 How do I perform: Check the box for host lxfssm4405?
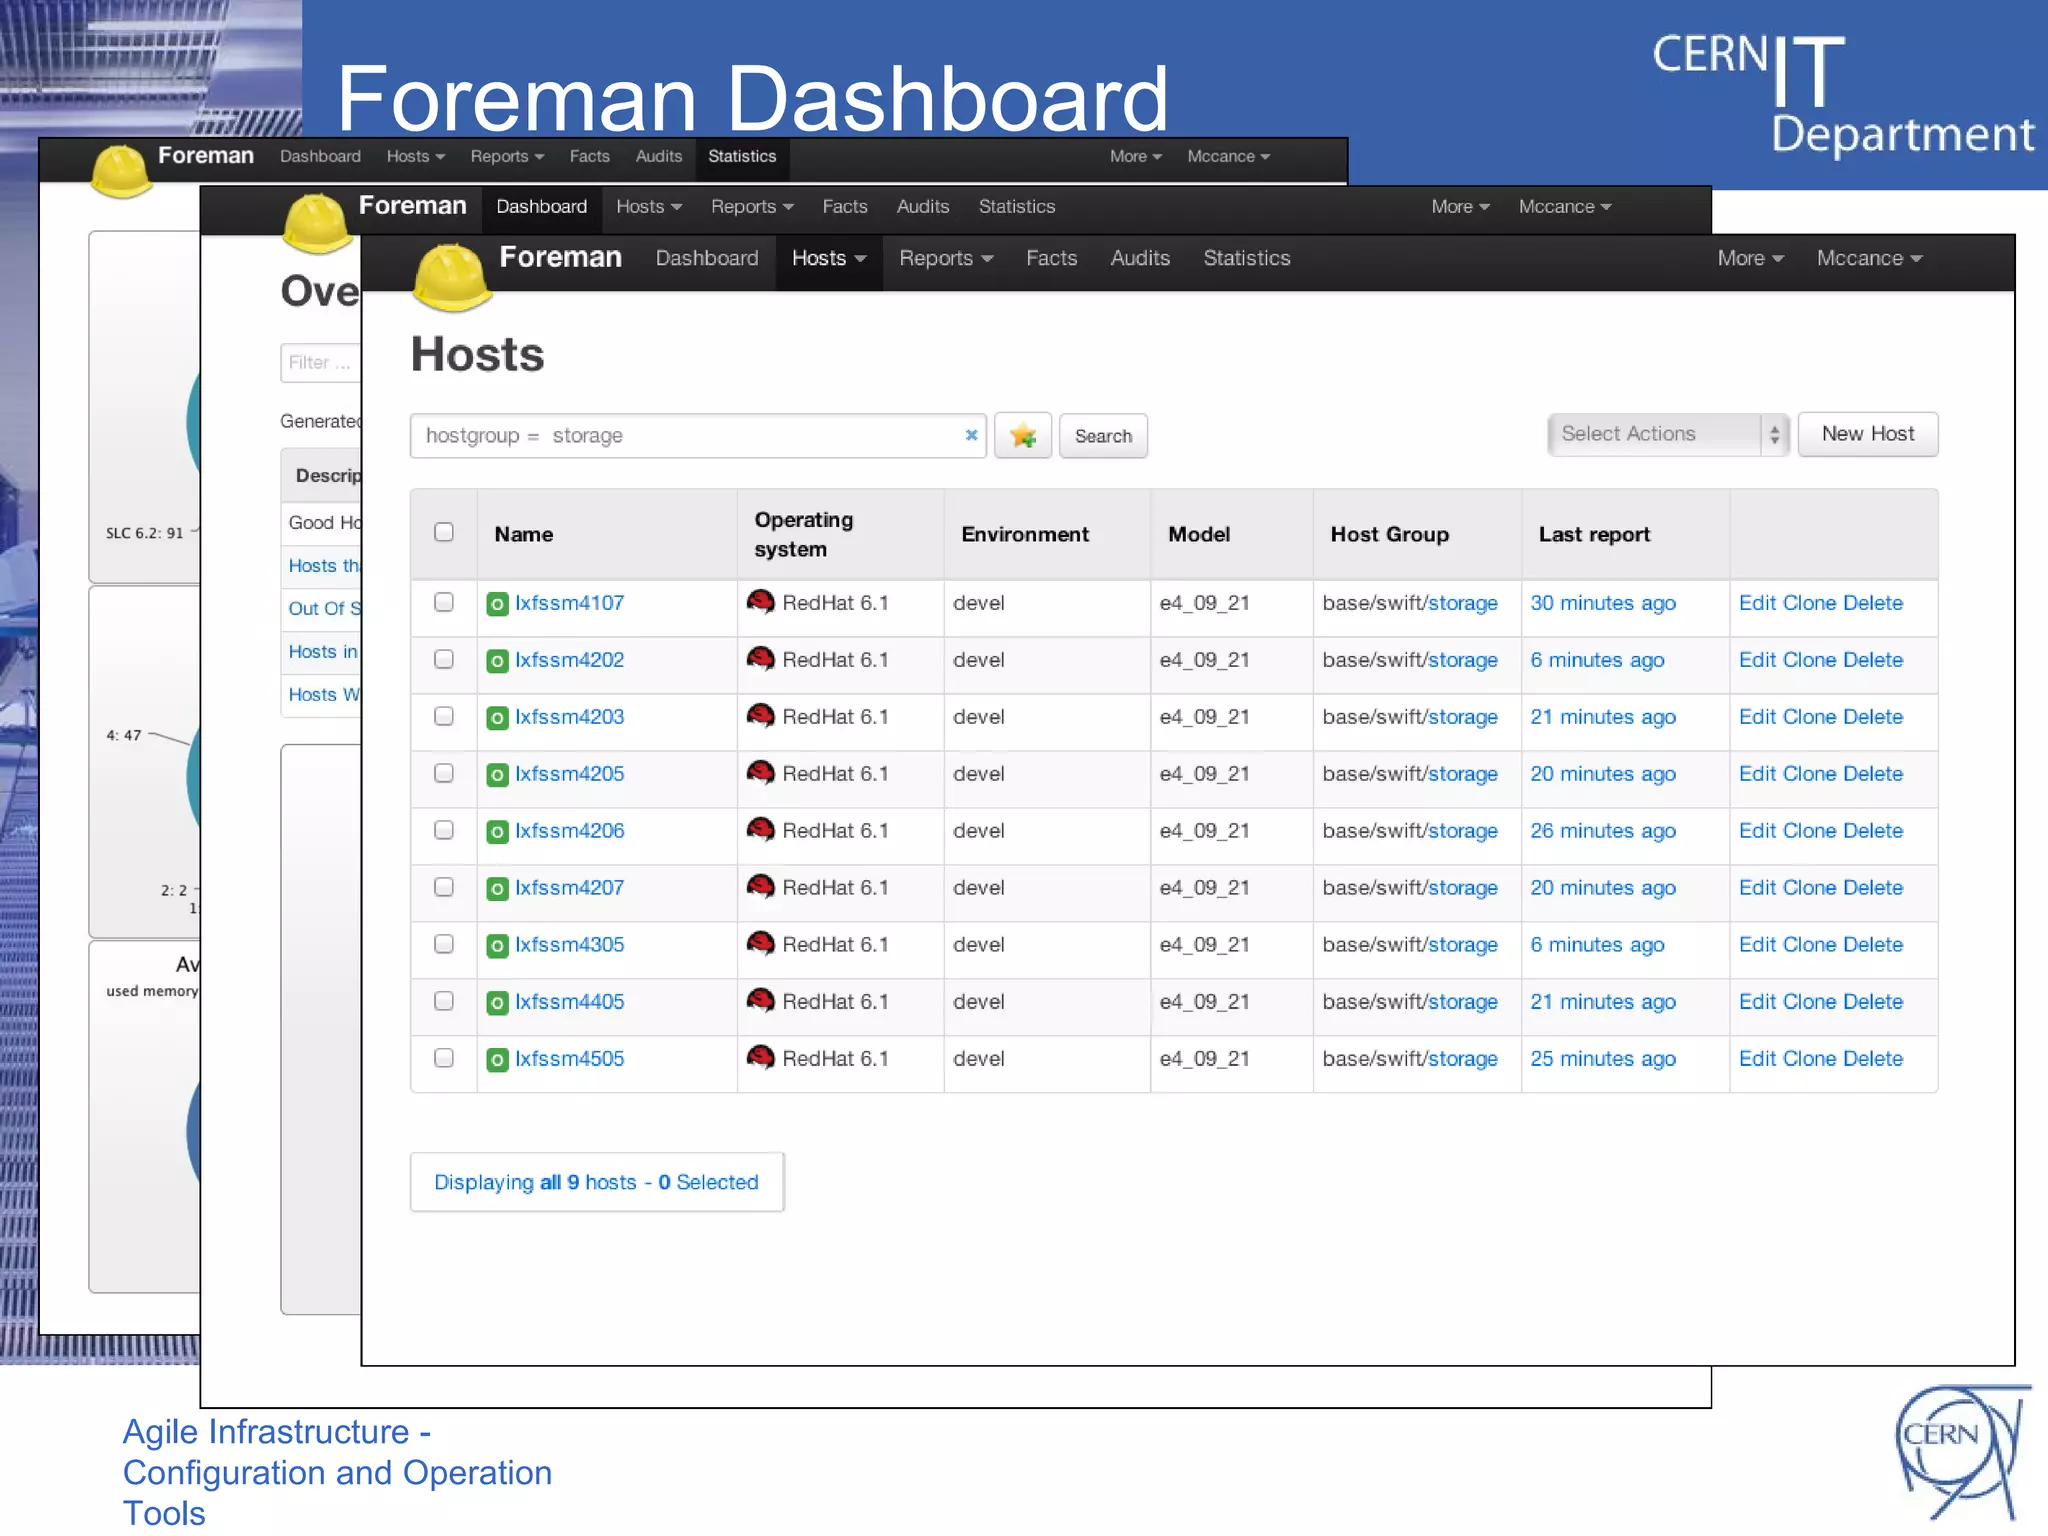click(444, 1001)
